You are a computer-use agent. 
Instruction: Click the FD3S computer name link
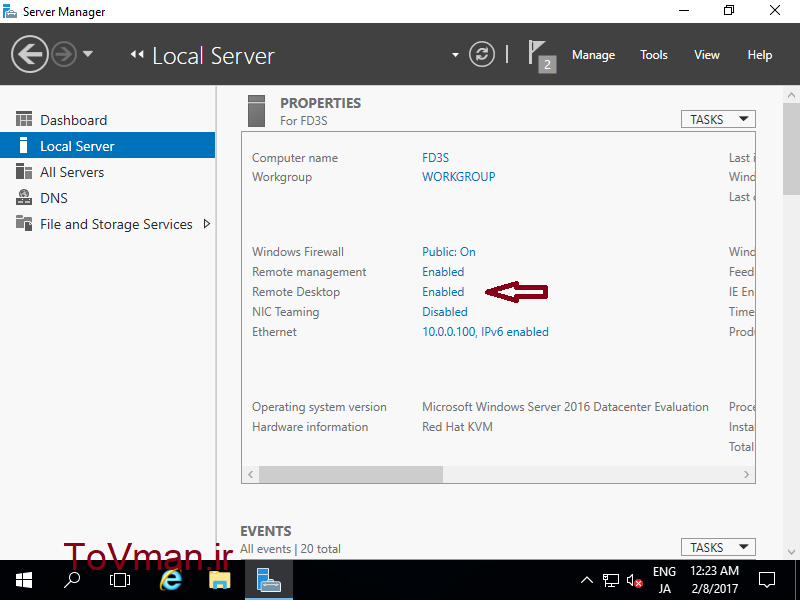[435, 158]
